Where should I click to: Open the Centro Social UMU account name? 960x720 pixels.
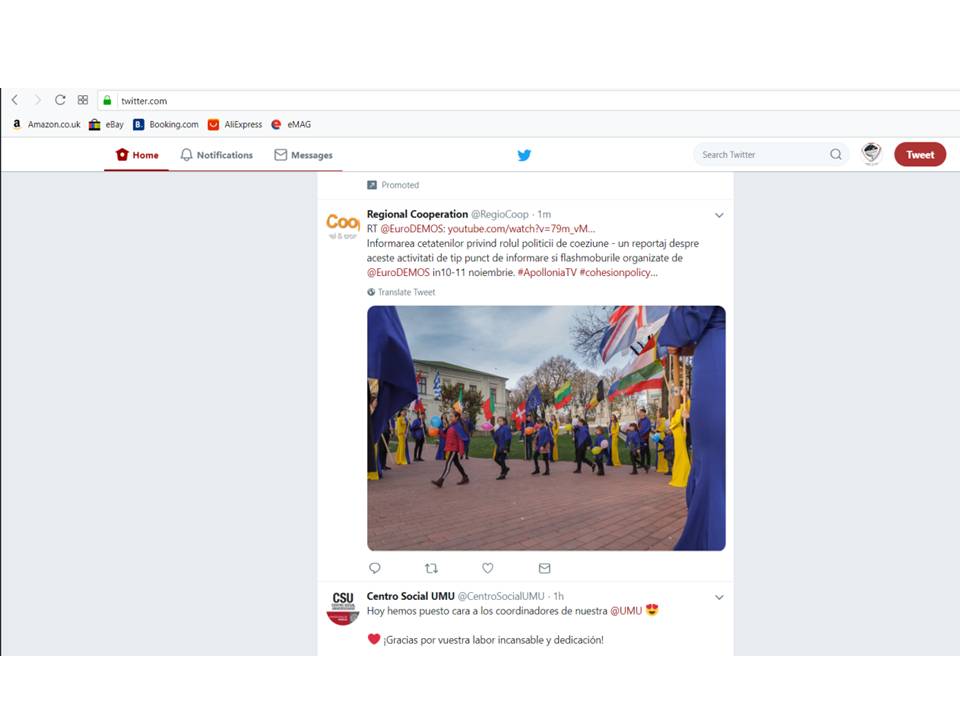click(x=410, y=596)
